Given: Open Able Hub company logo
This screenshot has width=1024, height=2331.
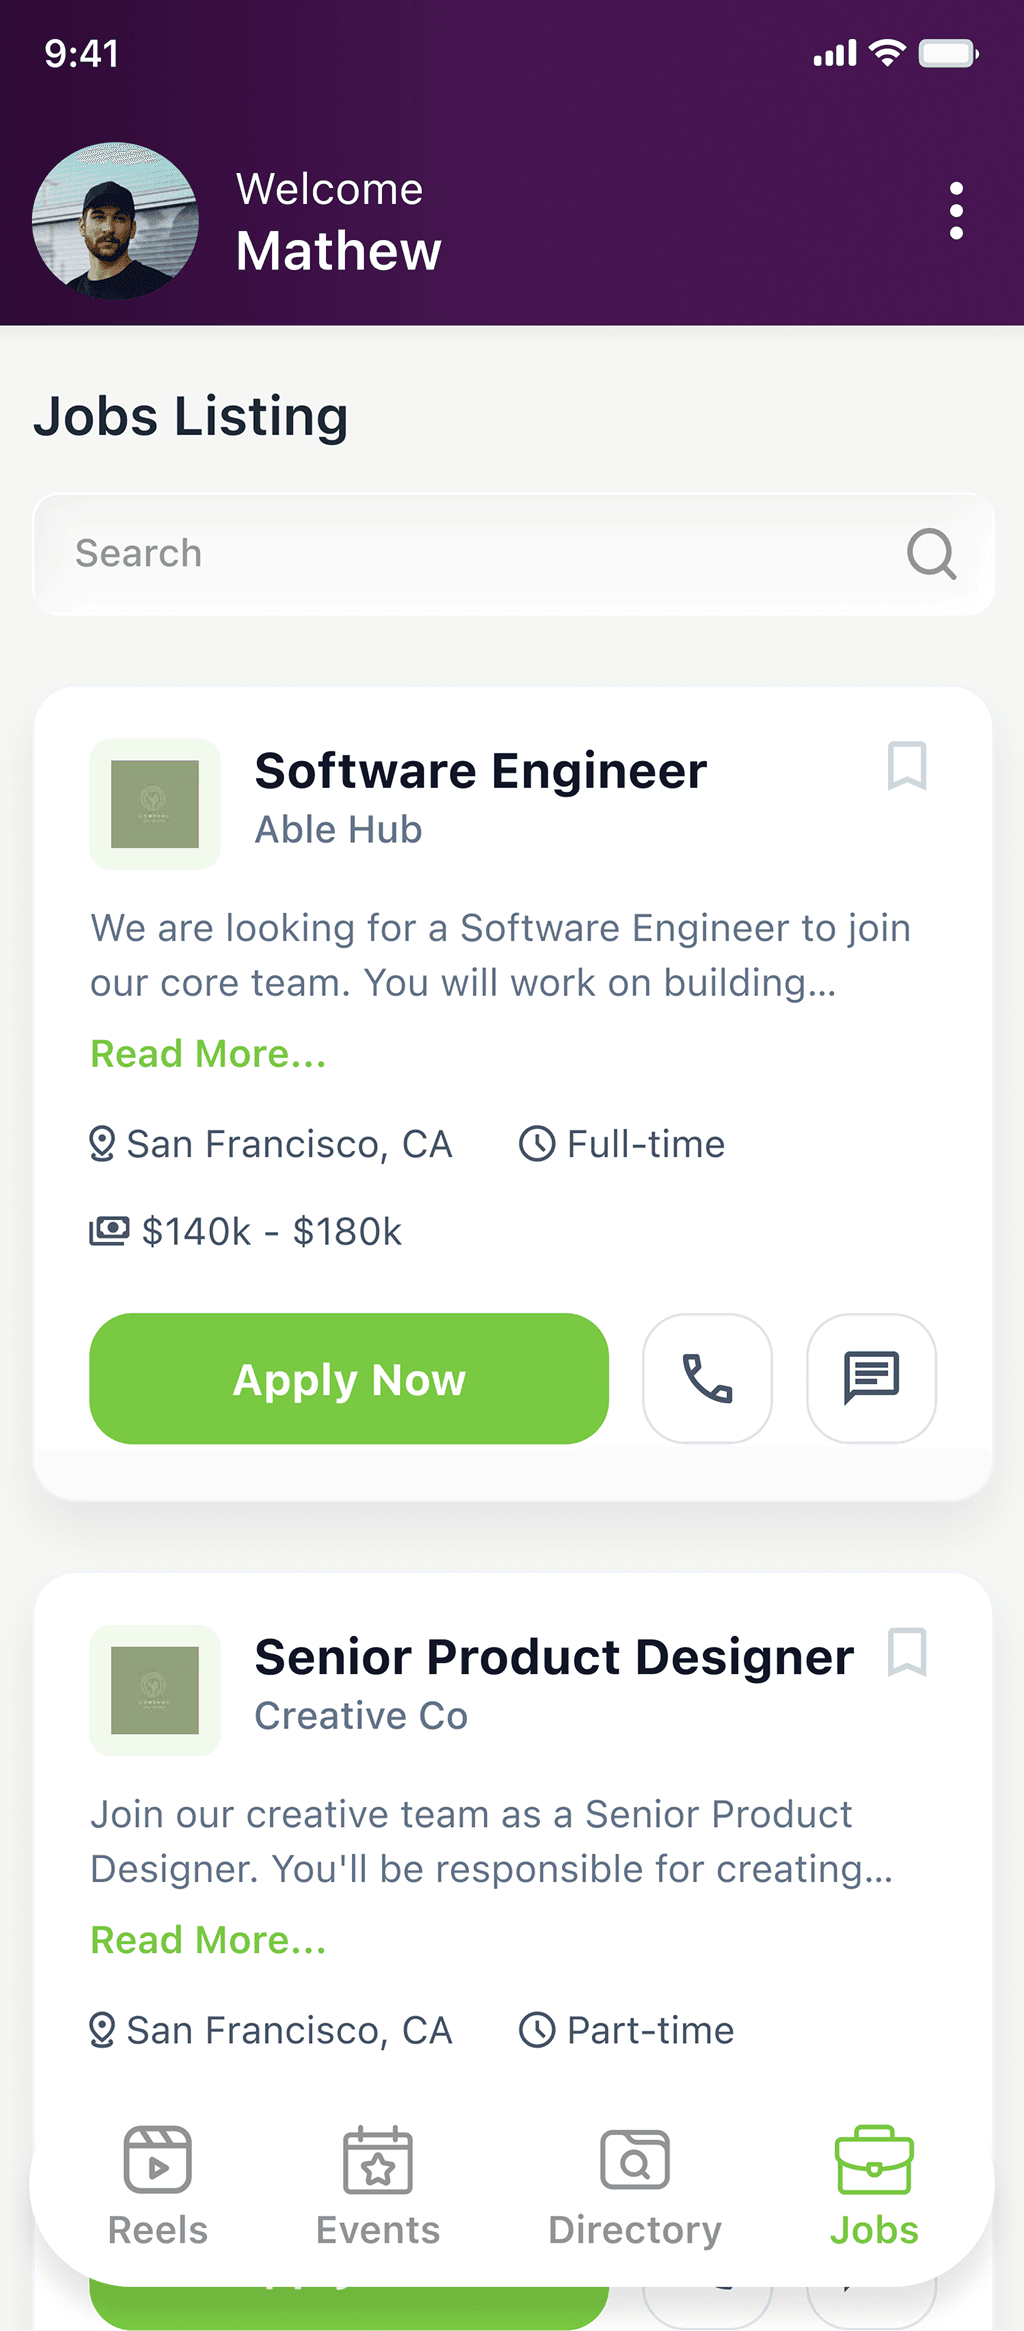Looking at the screenshot, I should 155,804.
